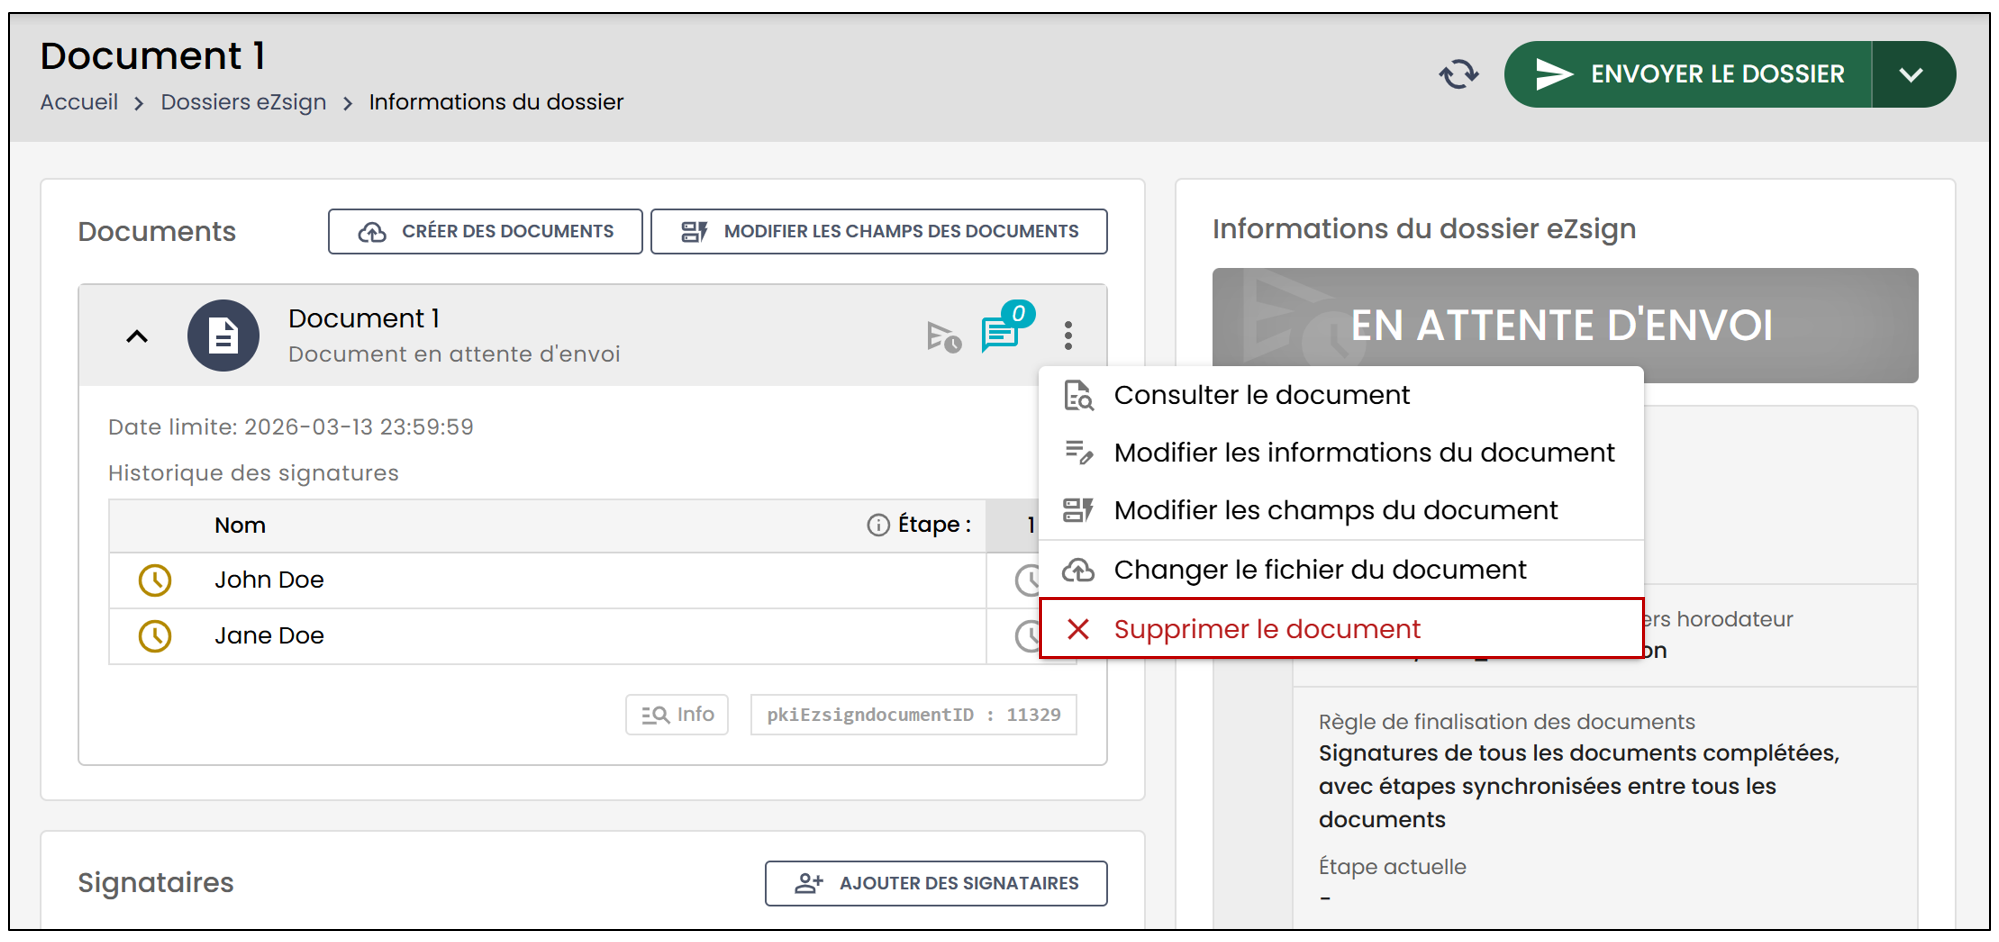Click Créer des documents button
The width and height of the screenshot is (1999, 942).
click(x=485, y=231)
